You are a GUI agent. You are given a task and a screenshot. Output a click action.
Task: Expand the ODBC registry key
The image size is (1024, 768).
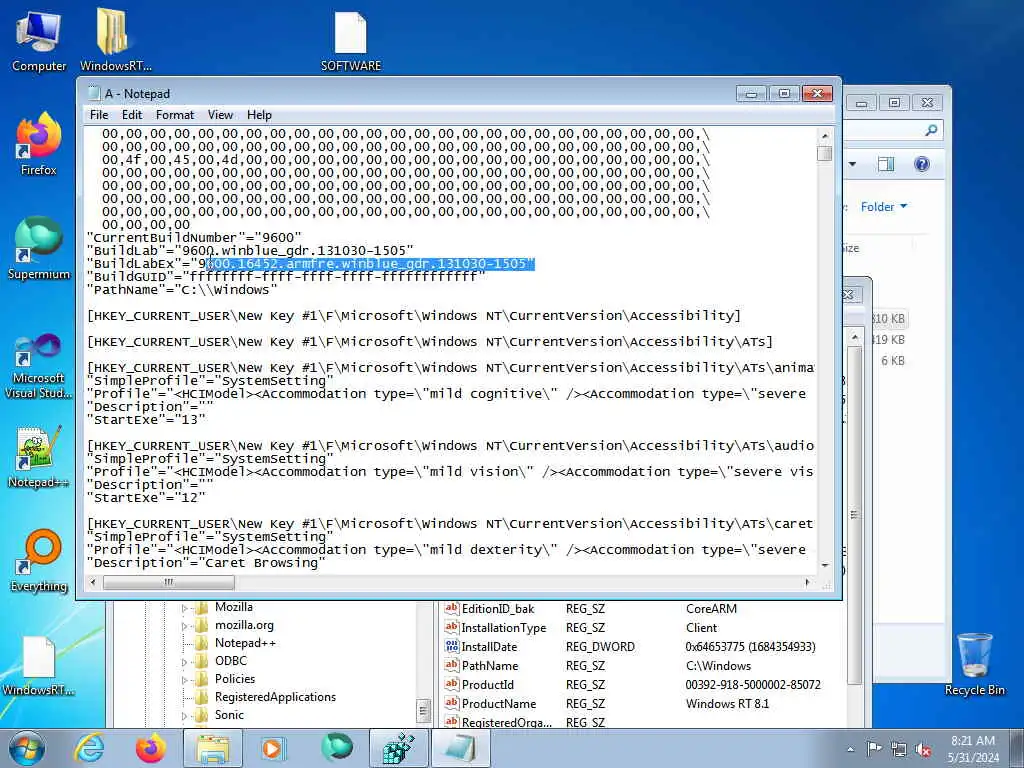[x=184, y=662]
